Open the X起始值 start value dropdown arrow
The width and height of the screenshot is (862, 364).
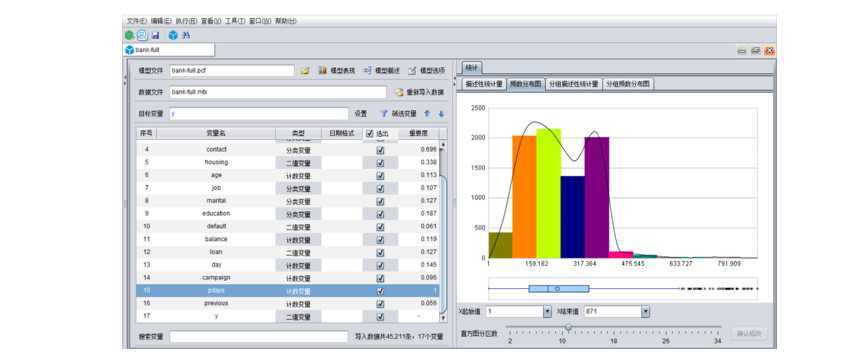(x=547, y=312)
